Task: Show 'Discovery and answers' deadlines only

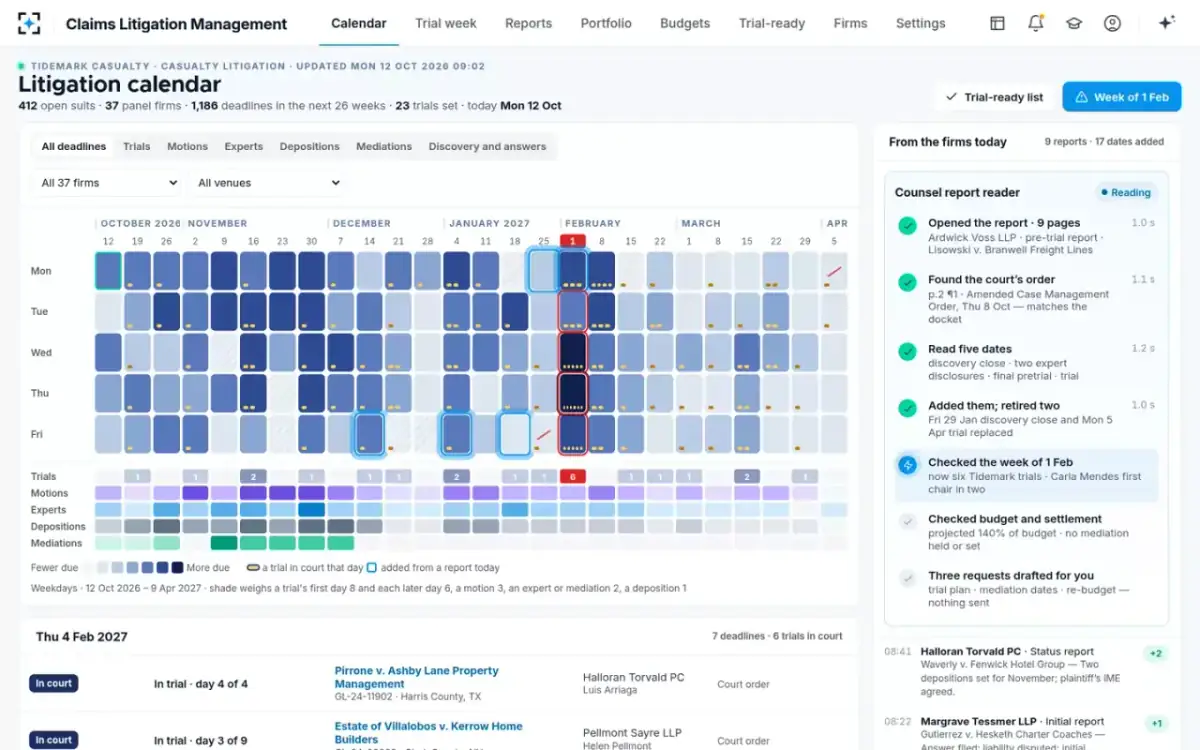Action: point(487,146)
